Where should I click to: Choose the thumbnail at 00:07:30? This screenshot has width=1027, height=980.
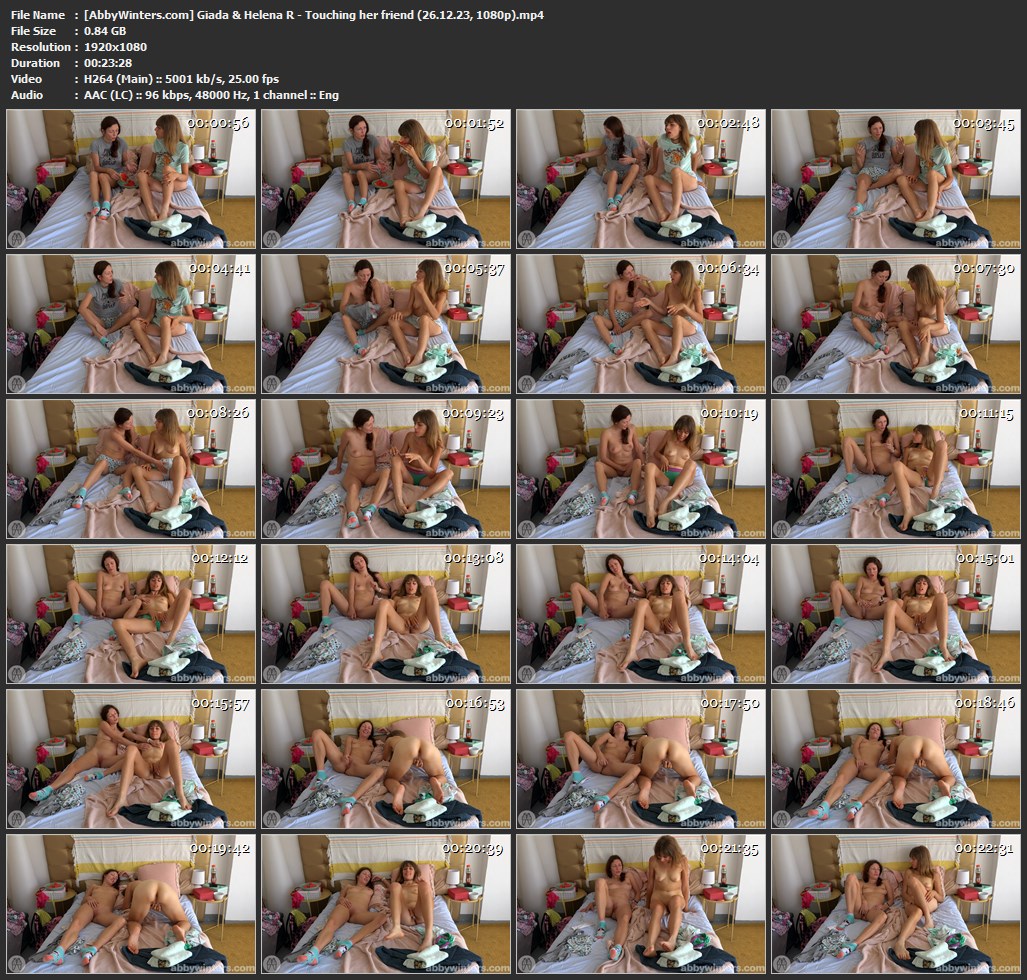[896, 324]
